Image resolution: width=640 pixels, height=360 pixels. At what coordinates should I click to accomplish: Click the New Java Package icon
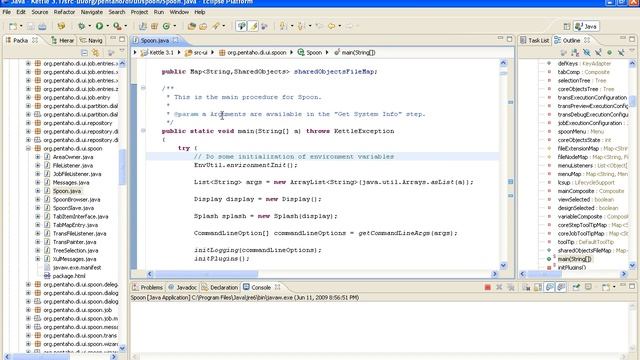(154, 27)
